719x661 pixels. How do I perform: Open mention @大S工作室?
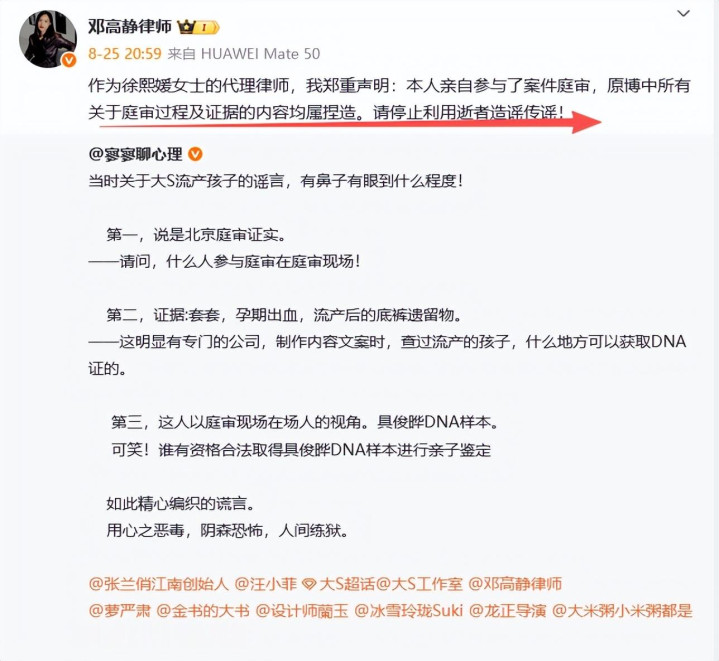(419, 584)
